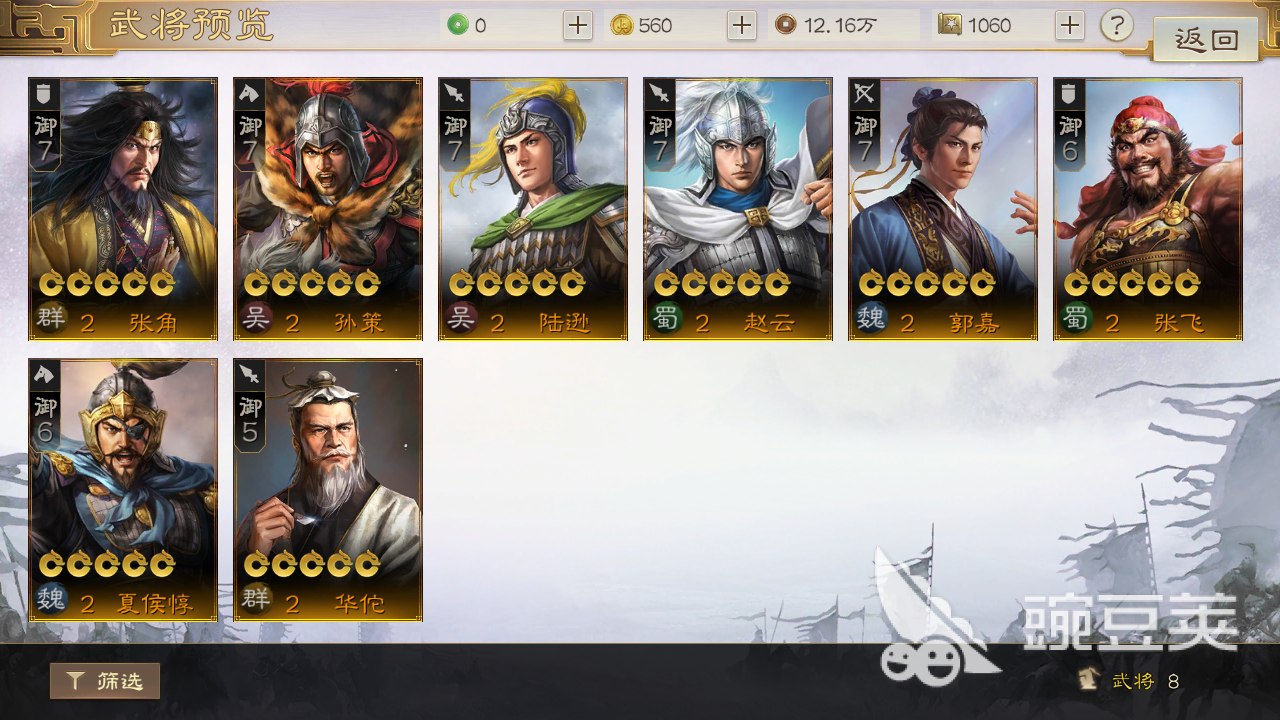Image resolution: width=1280 pixels, height=720 pixels.
Task: Select the 陆逊 general card
Action: [533, 209]
